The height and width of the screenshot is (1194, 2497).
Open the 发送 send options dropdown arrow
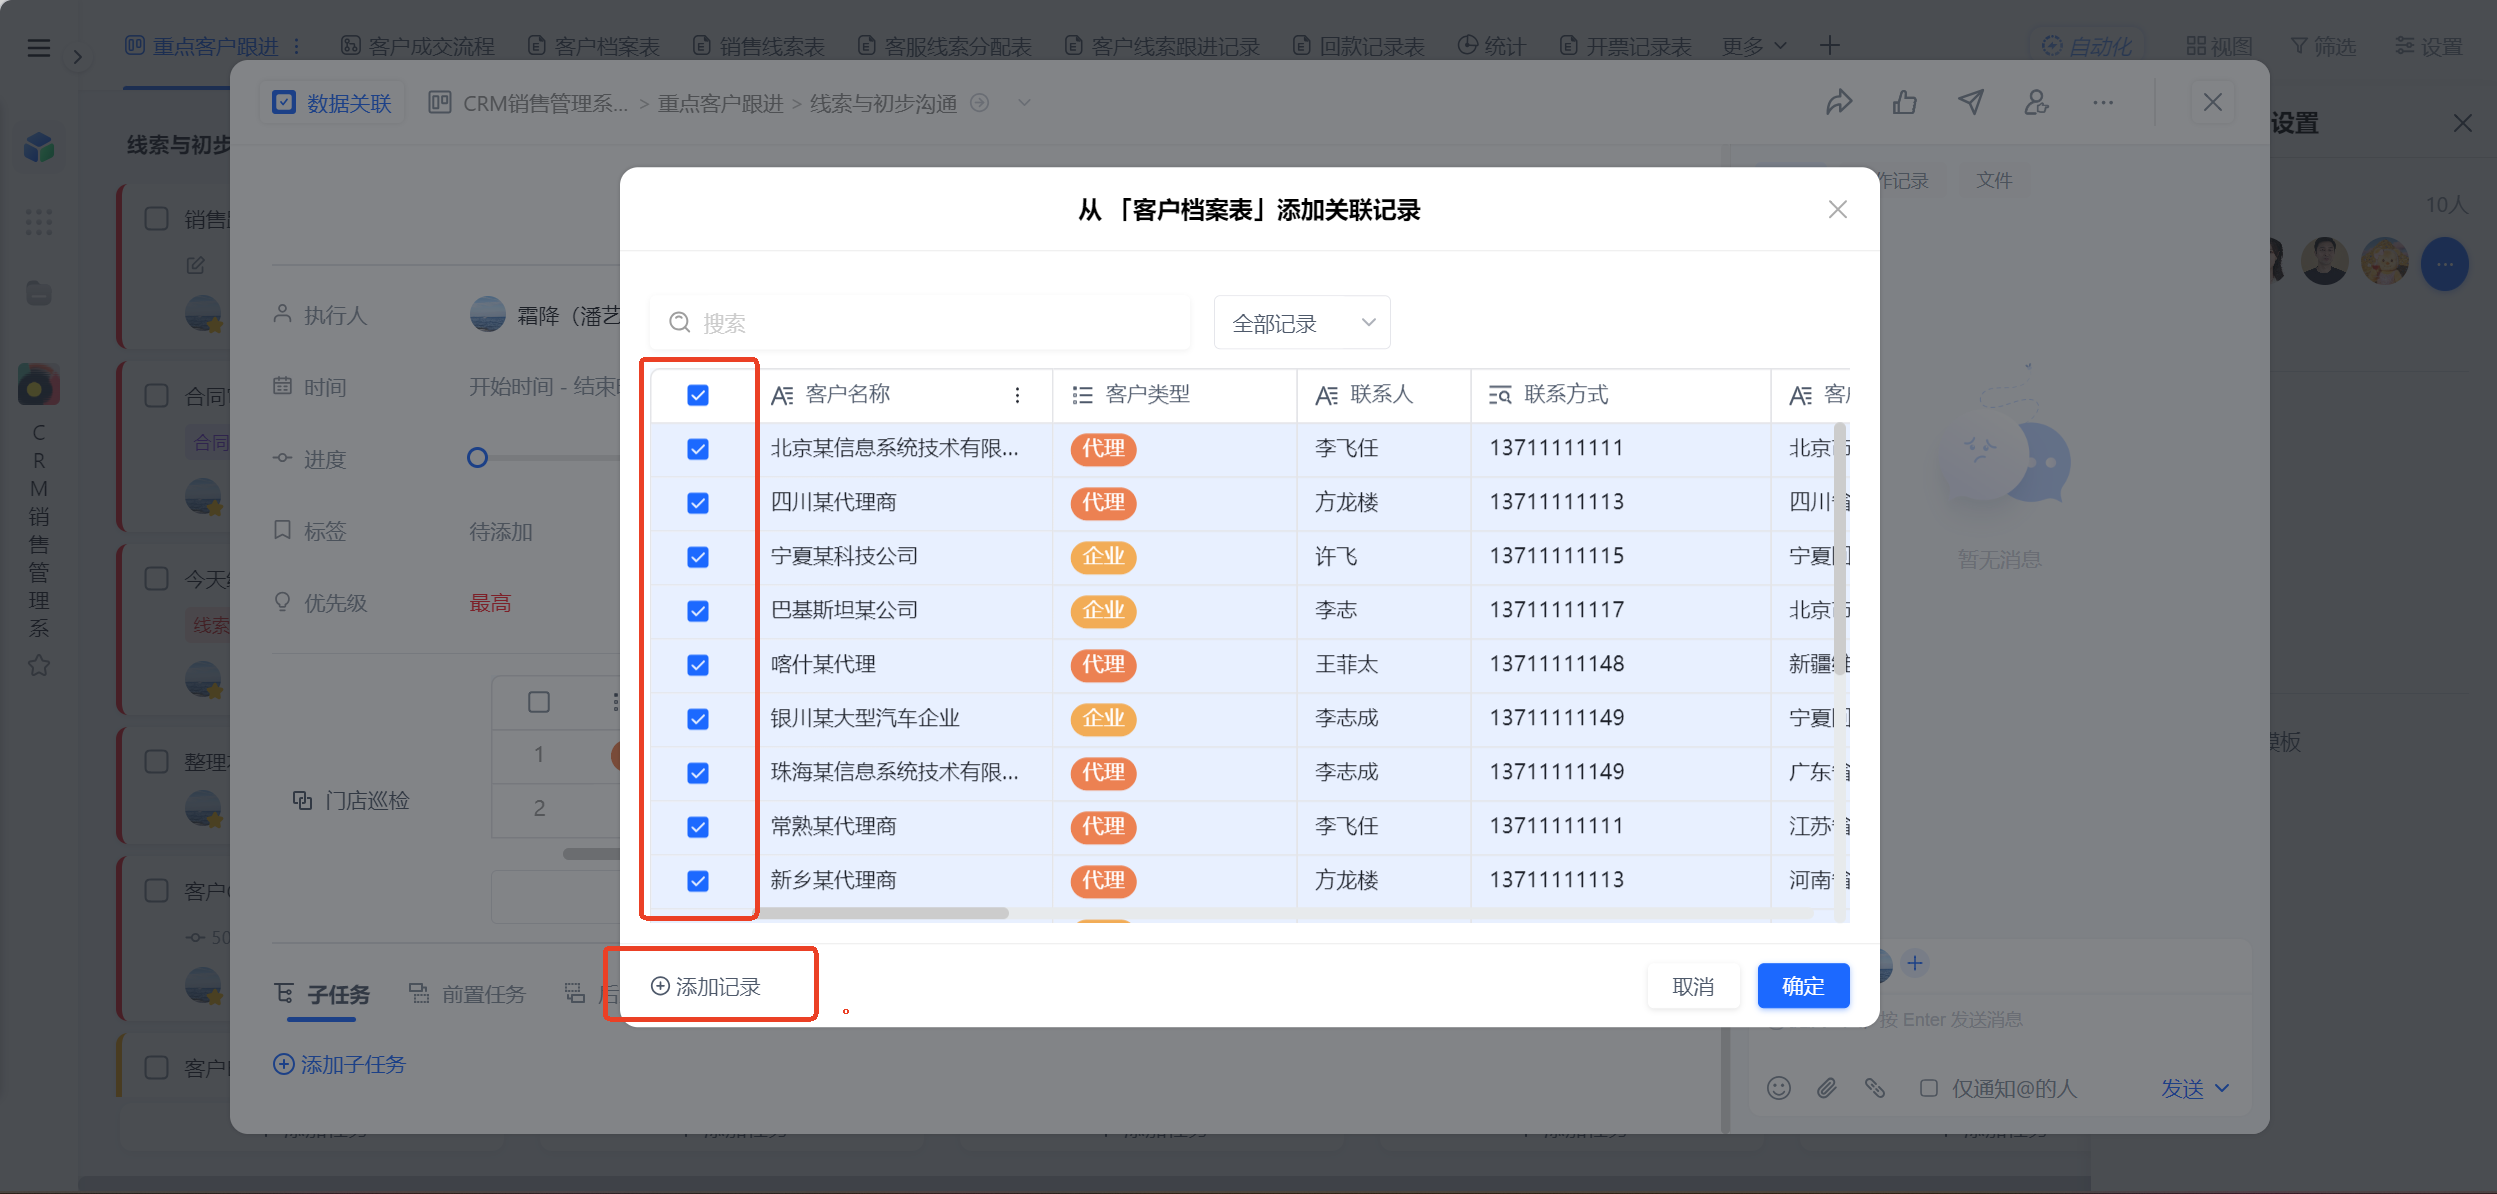pyautogui.click(x=2222, y=1088)
